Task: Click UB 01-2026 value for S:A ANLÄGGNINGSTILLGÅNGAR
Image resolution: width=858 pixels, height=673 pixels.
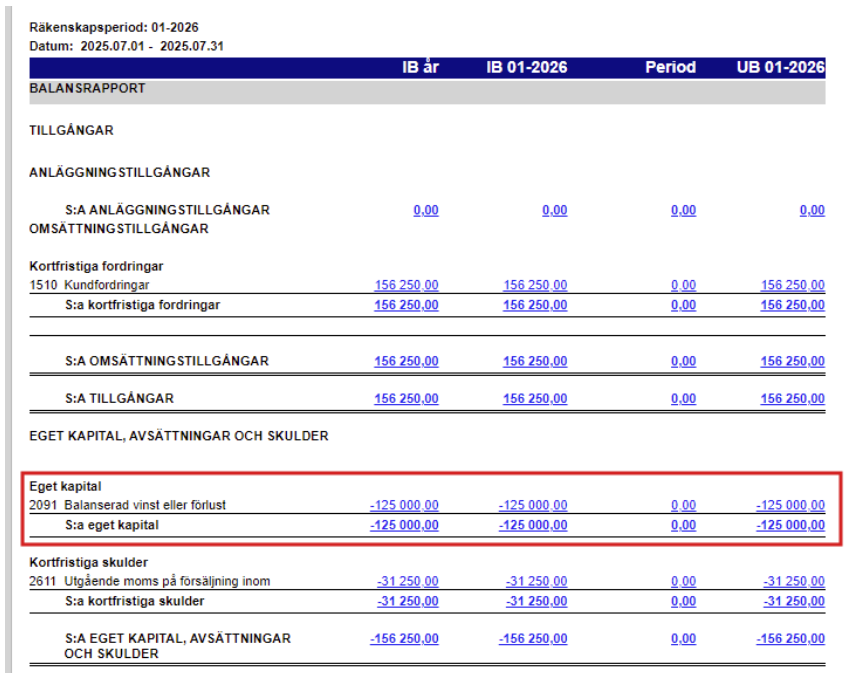Action: (812, 211)
